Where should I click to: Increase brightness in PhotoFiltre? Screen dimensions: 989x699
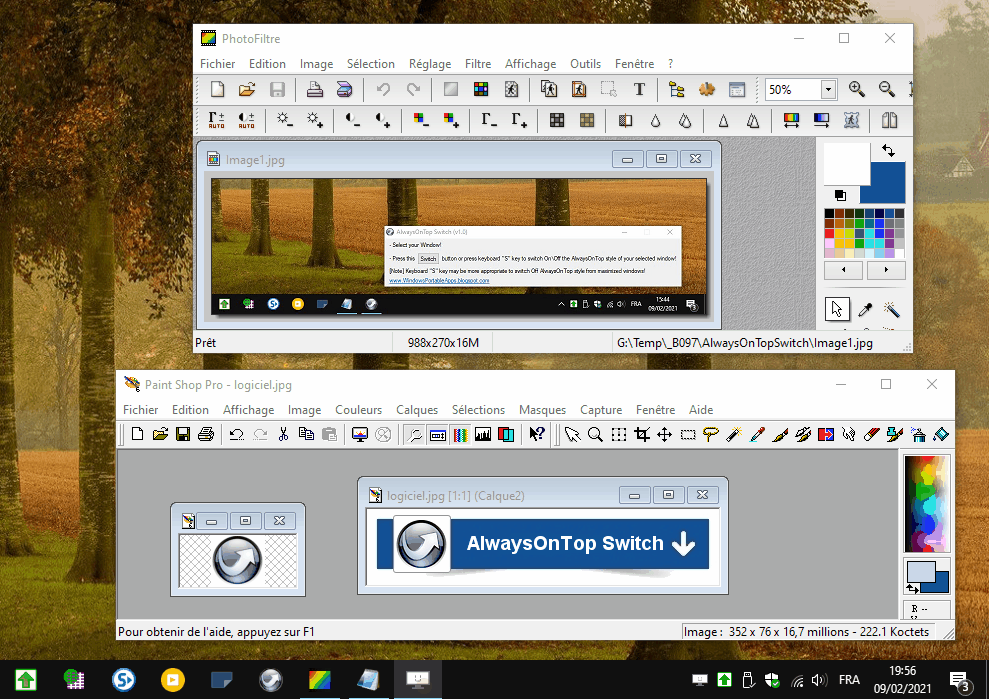point(315,120)
